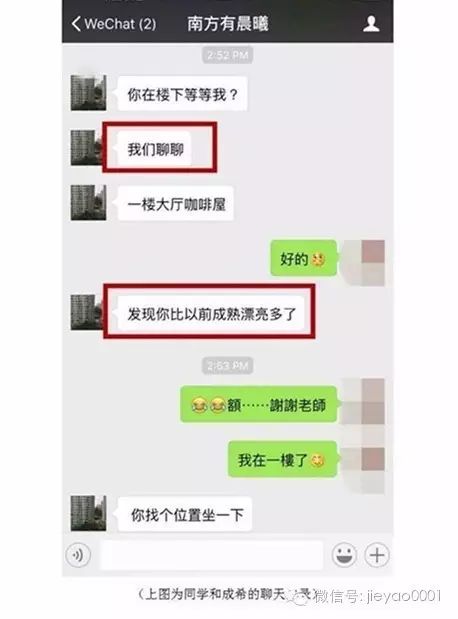Tap the back arrow to WeChat list

pyautogui.click(x=76, y=24)
